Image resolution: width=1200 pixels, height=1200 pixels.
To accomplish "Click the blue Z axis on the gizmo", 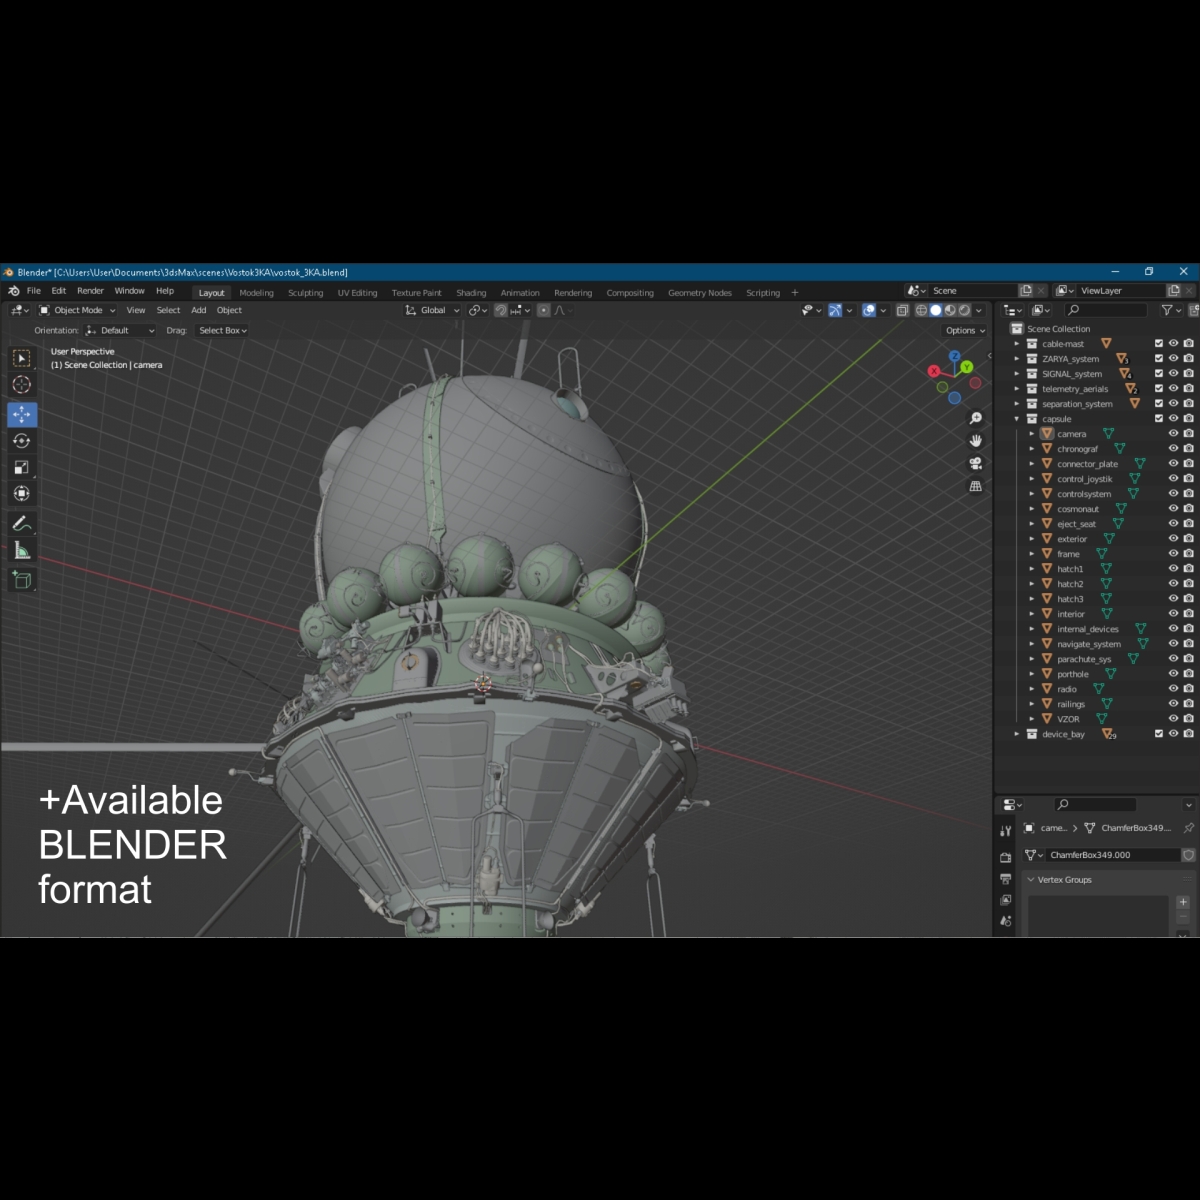I will (x=954, y=356).
